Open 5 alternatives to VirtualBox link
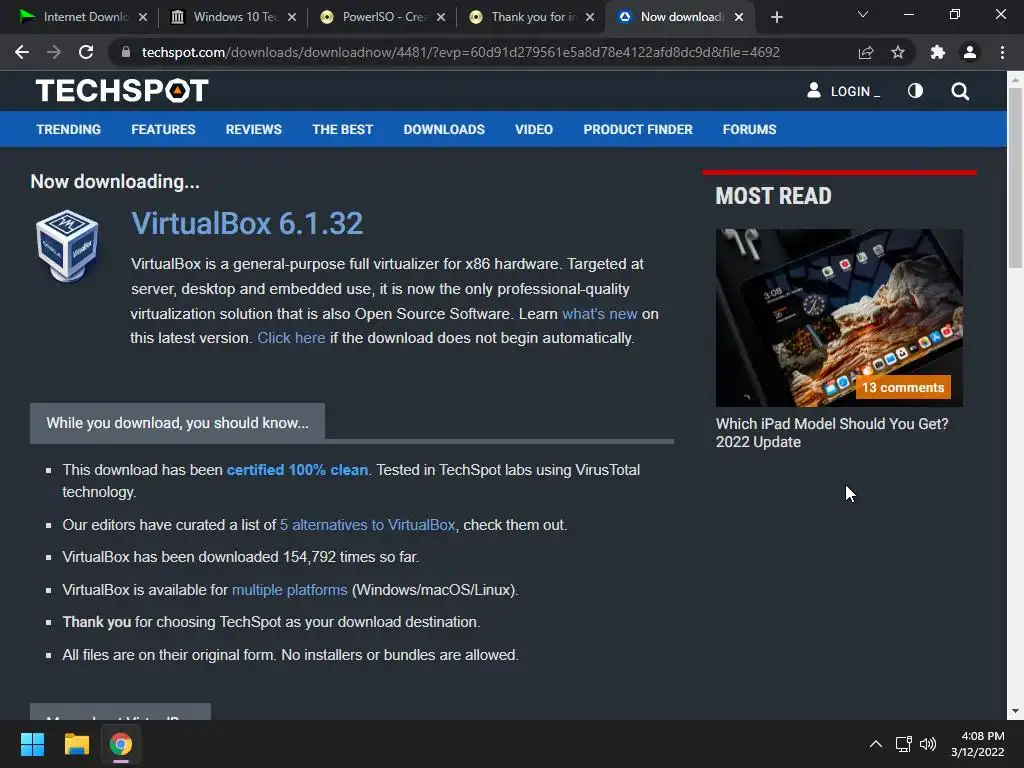The width and height of the screenshot is (1024, 768). (368, 524)
